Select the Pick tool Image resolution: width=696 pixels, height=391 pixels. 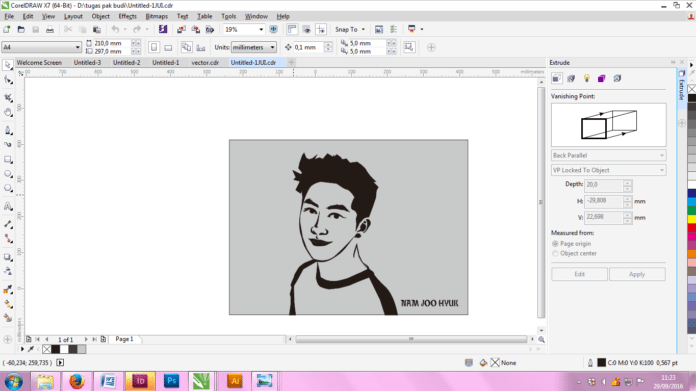point(8,65)
